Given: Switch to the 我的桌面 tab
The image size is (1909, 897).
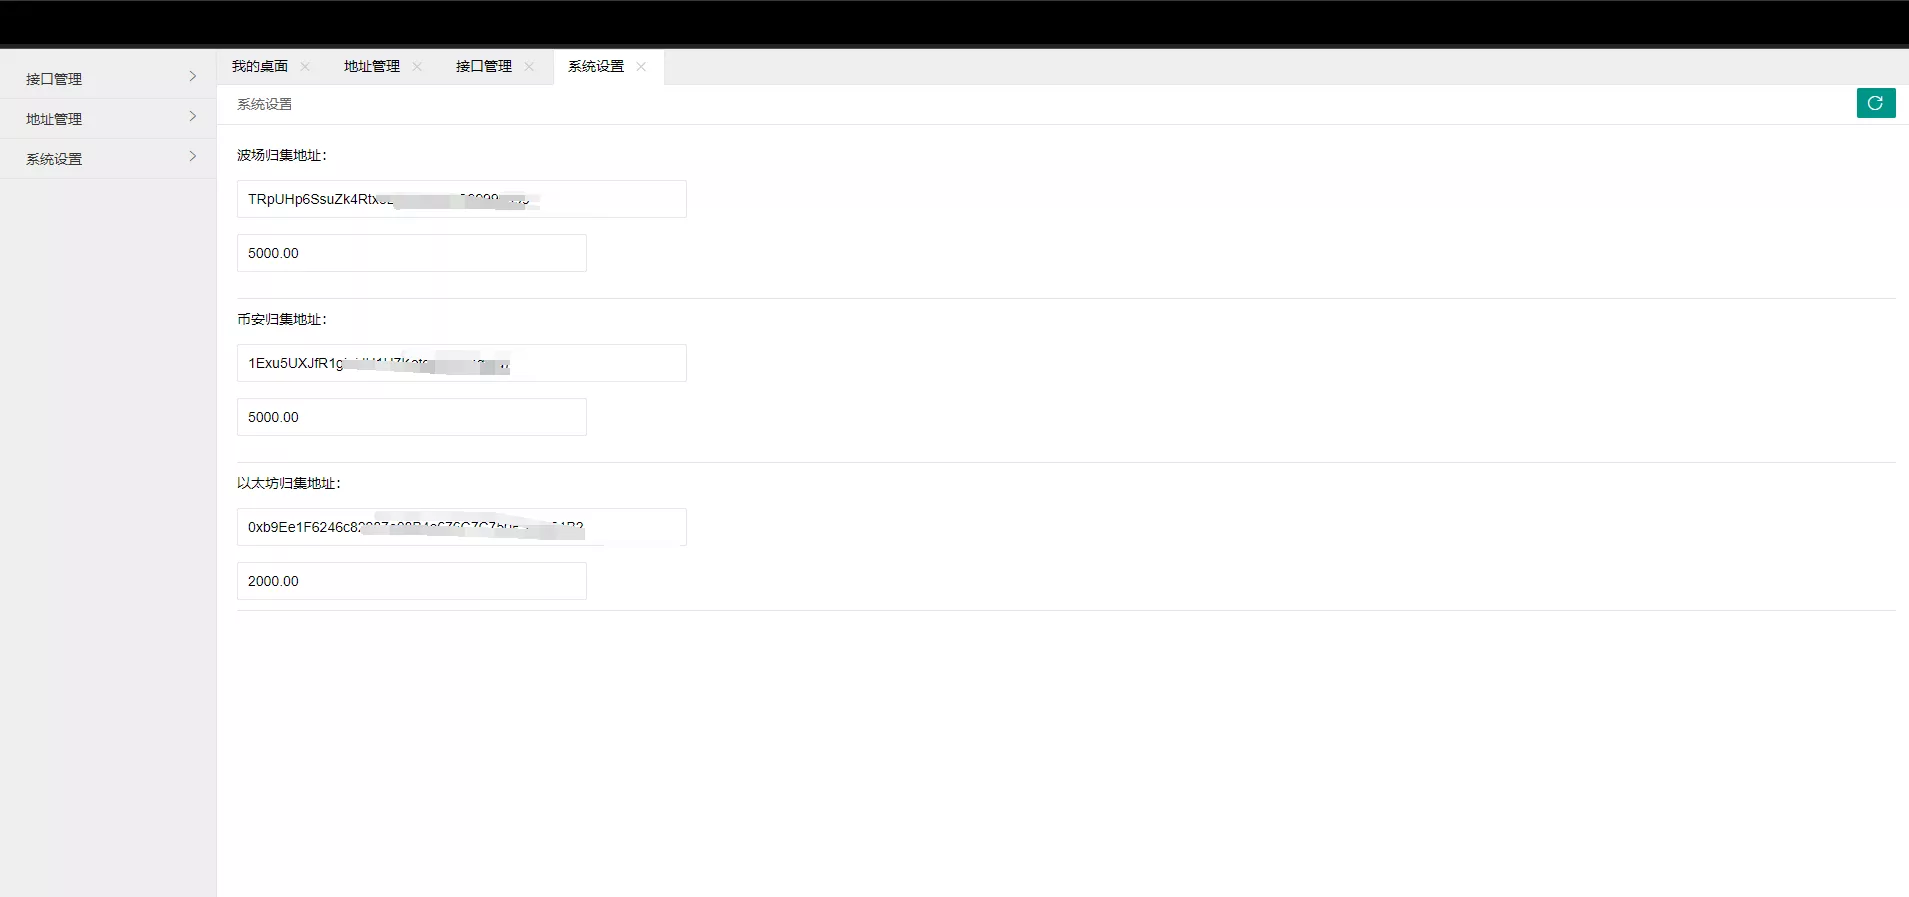Looking at the screenshot, I should 260,67.
